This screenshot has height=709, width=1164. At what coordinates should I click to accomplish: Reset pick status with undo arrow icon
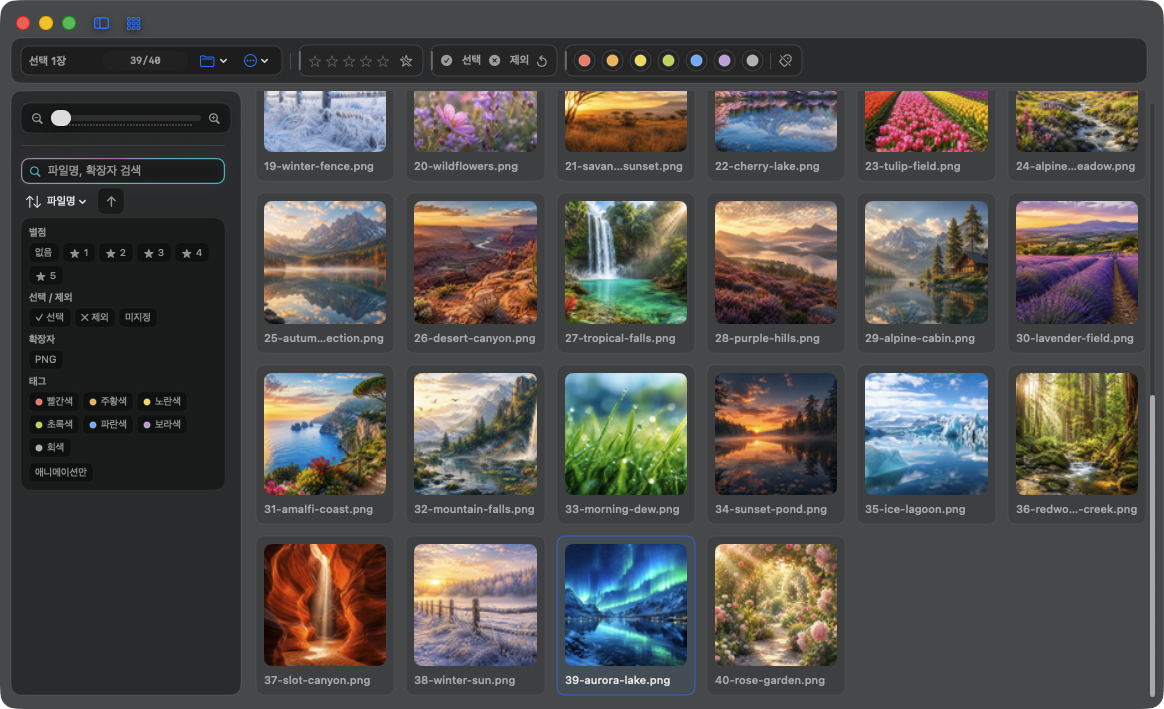pos(543,61)
